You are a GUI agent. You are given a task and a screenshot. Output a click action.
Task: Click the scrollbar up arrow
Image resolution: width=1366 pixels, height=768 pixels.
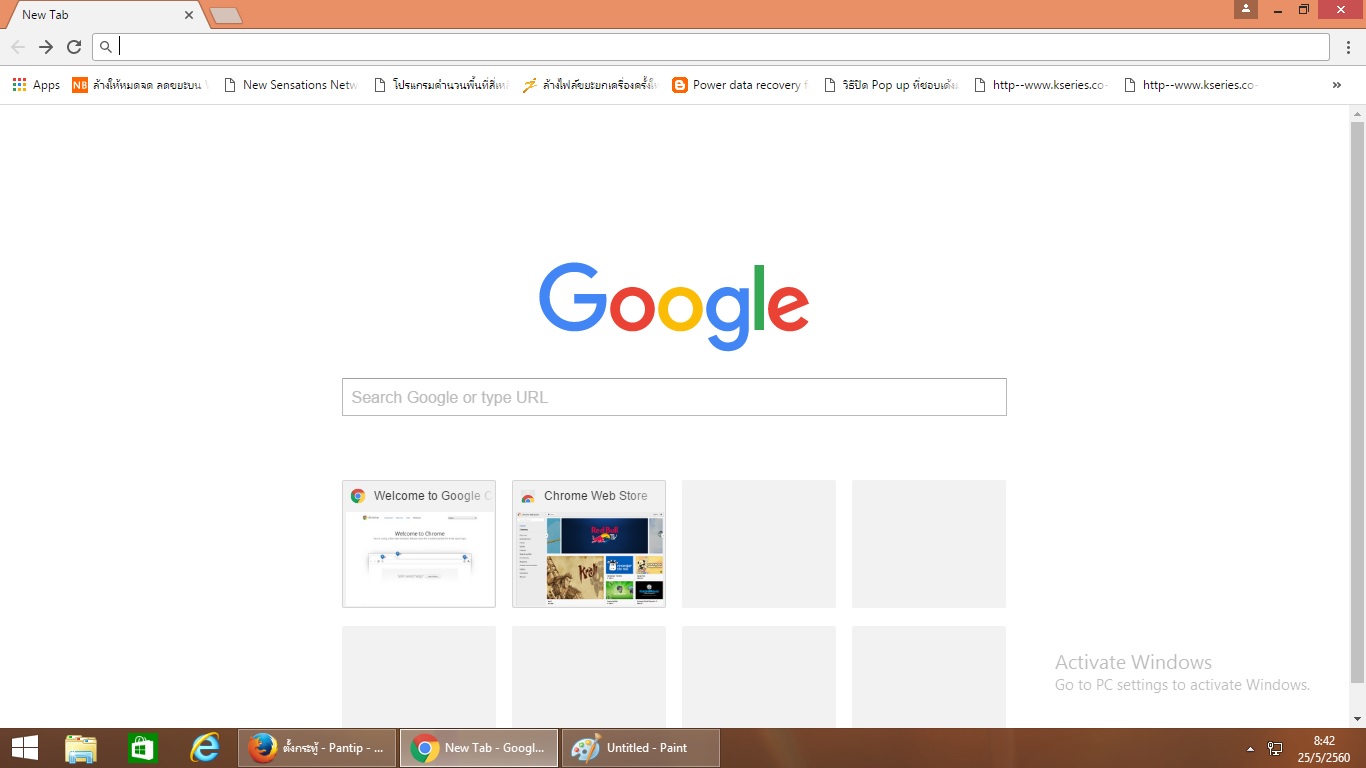click(x=1357, y=113)
